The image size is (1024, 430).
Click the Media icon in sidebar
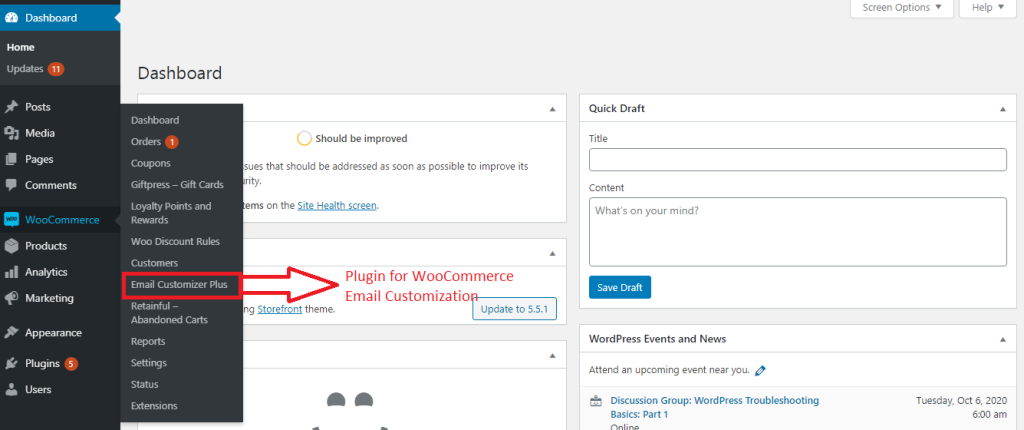click(x=11, y=133)
